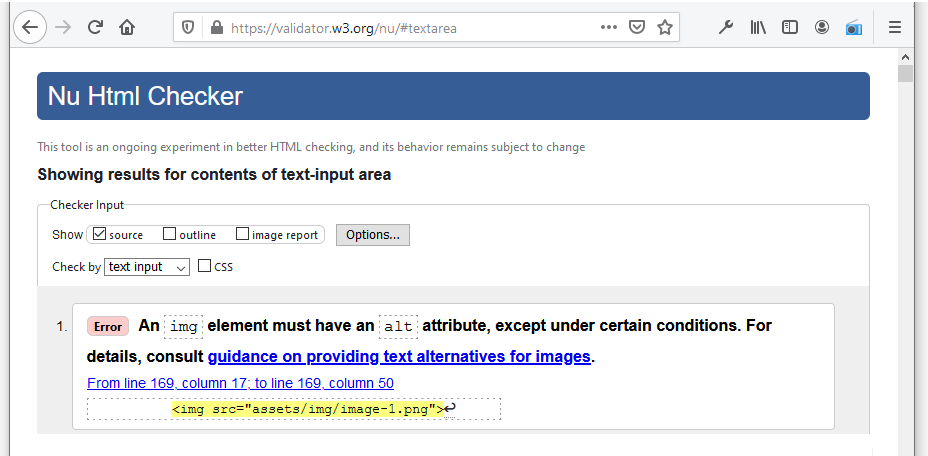
Task: Enable the image report checkbox
Action: pos(242,235)
